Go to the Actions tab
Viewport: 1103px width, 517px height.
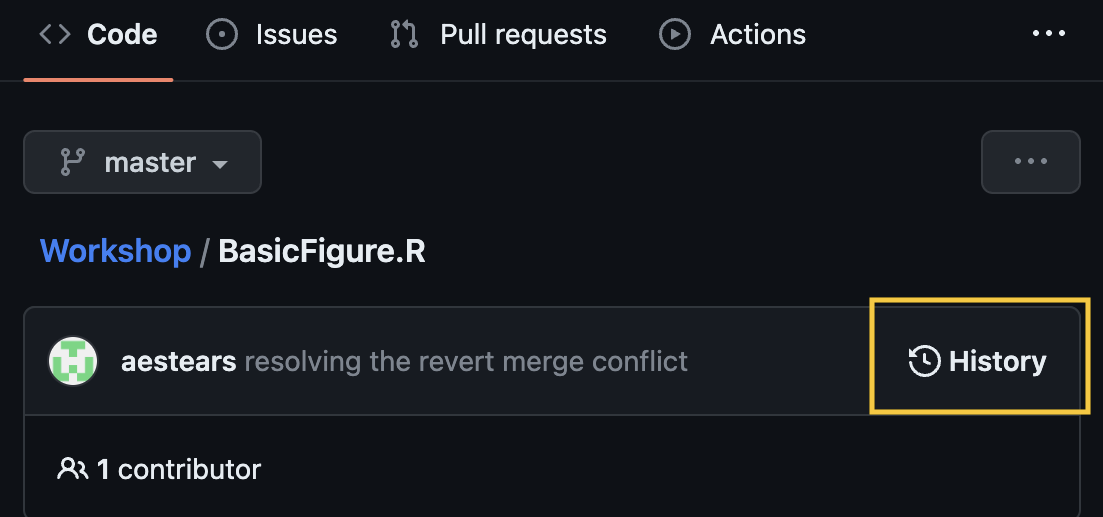pos(758,35)
